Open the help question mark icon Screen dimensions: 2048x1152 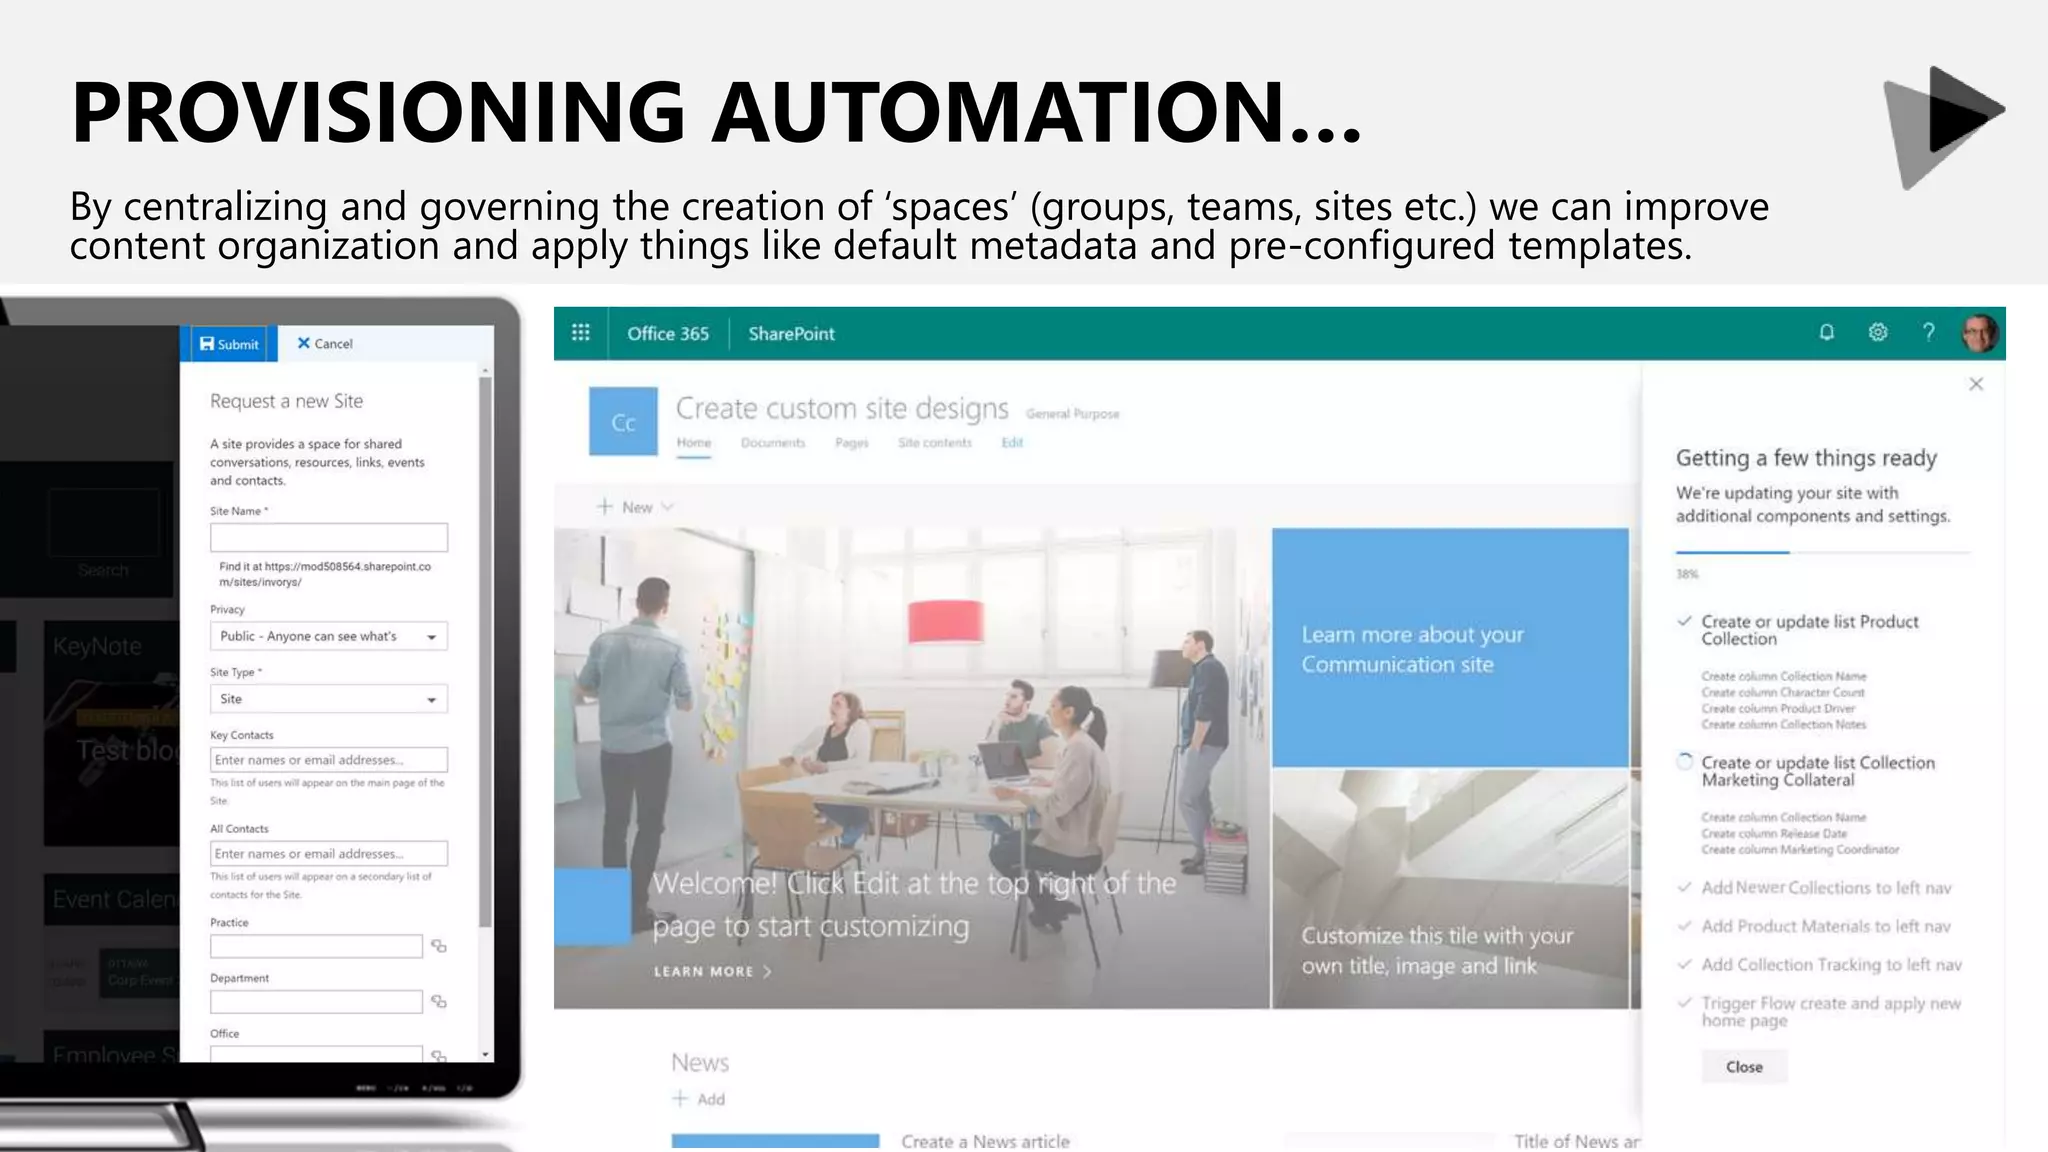pyautogui.click(x=1929, y=332)
